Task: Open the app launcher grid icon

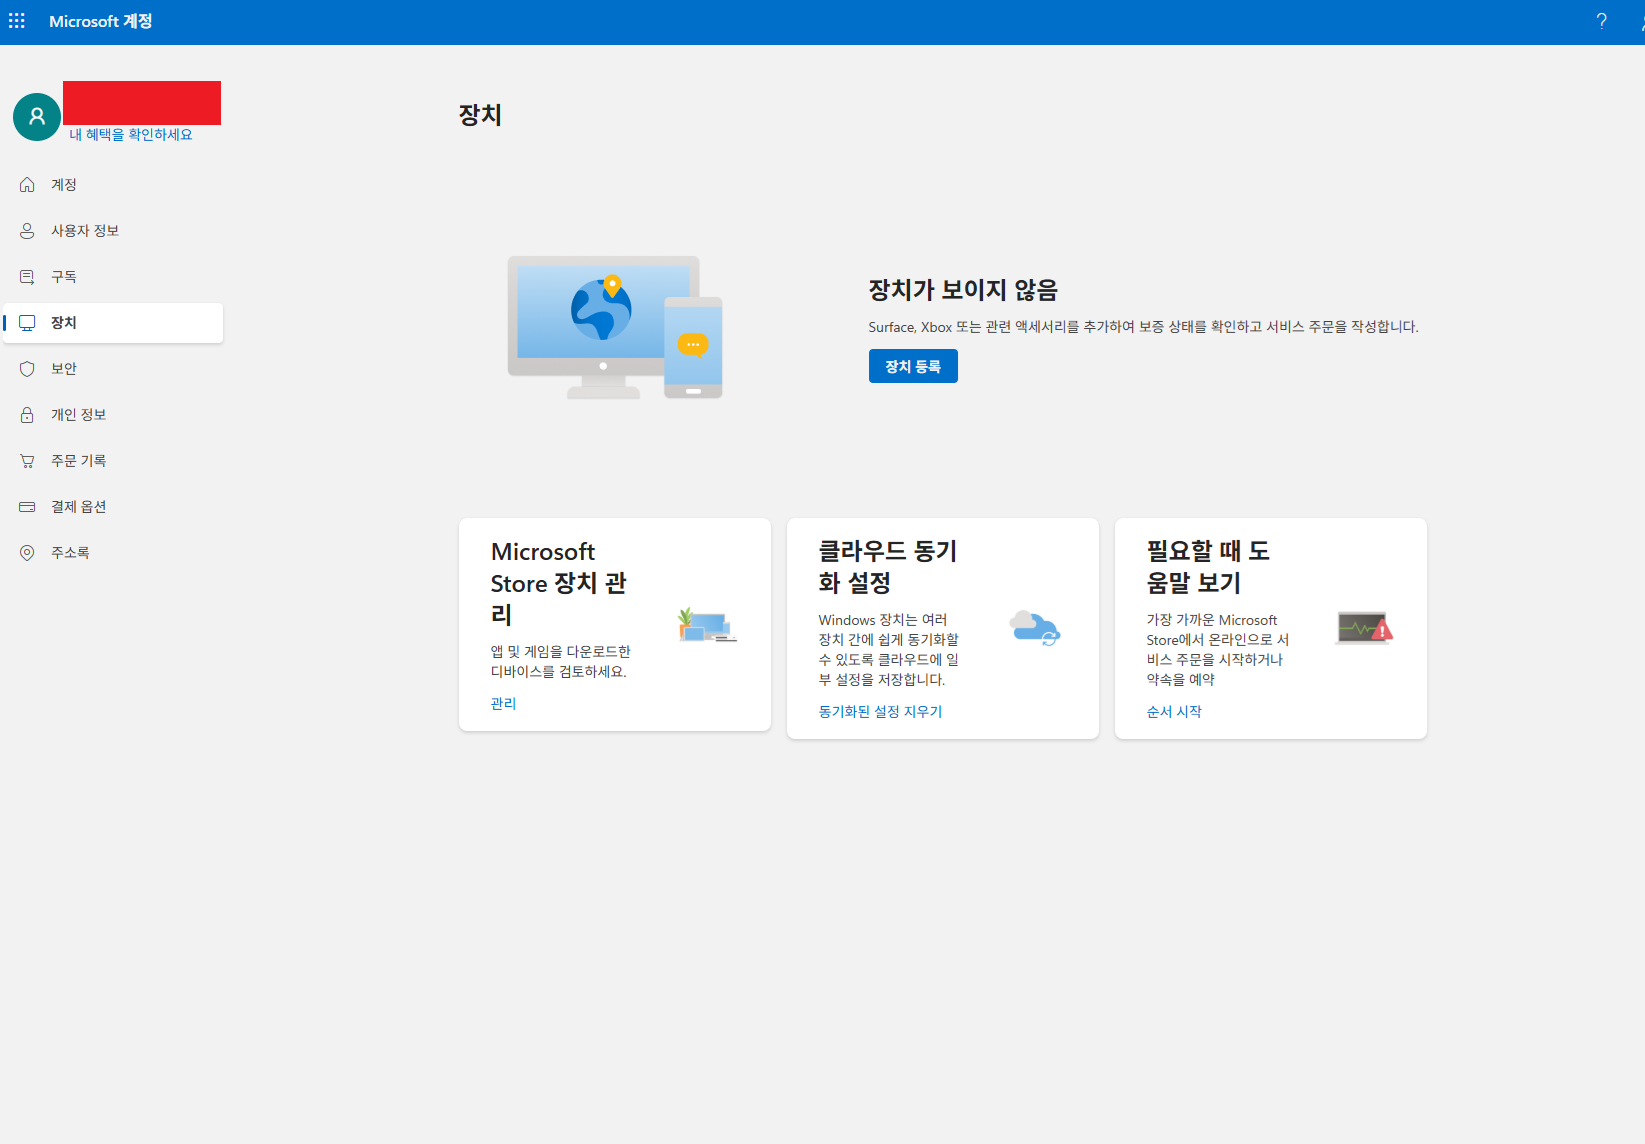Action: [x=17, y=21]
